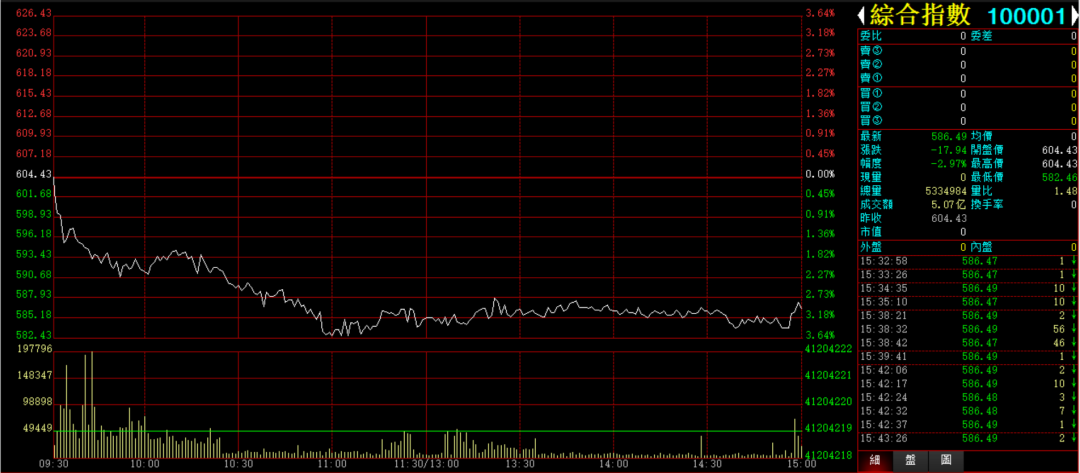This screenshot has height=473, width=1080.
Task: Select the 15:42:06 trade row
Action: pos(968,370)
